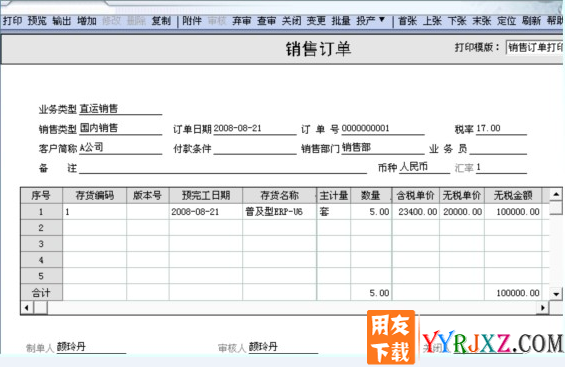Viewport: 565px width, 367px height.
Task: Click the 汇率 field showing 1
Action: click(x=501, y=167)
